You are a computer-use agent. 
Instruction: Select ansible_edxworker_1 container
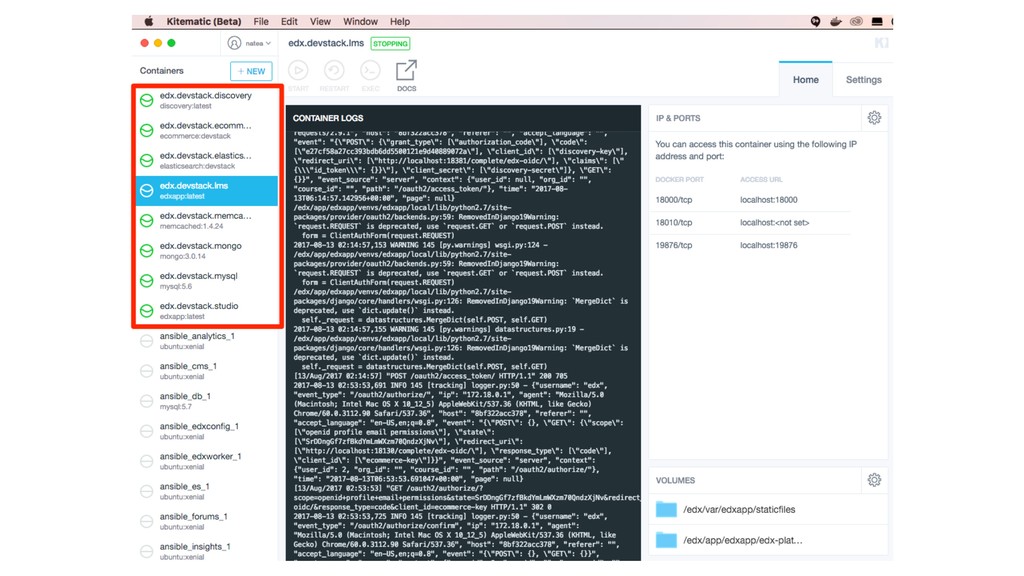[x=207, y=461]
